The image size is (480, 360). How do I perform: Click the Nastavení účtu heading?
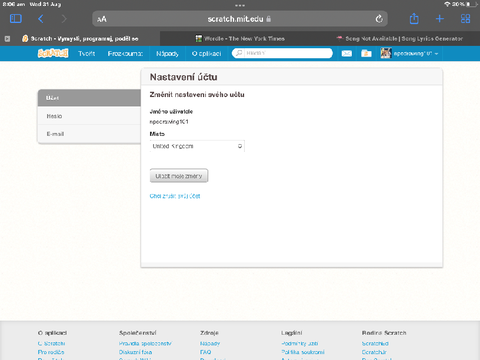tap(184, 77)
